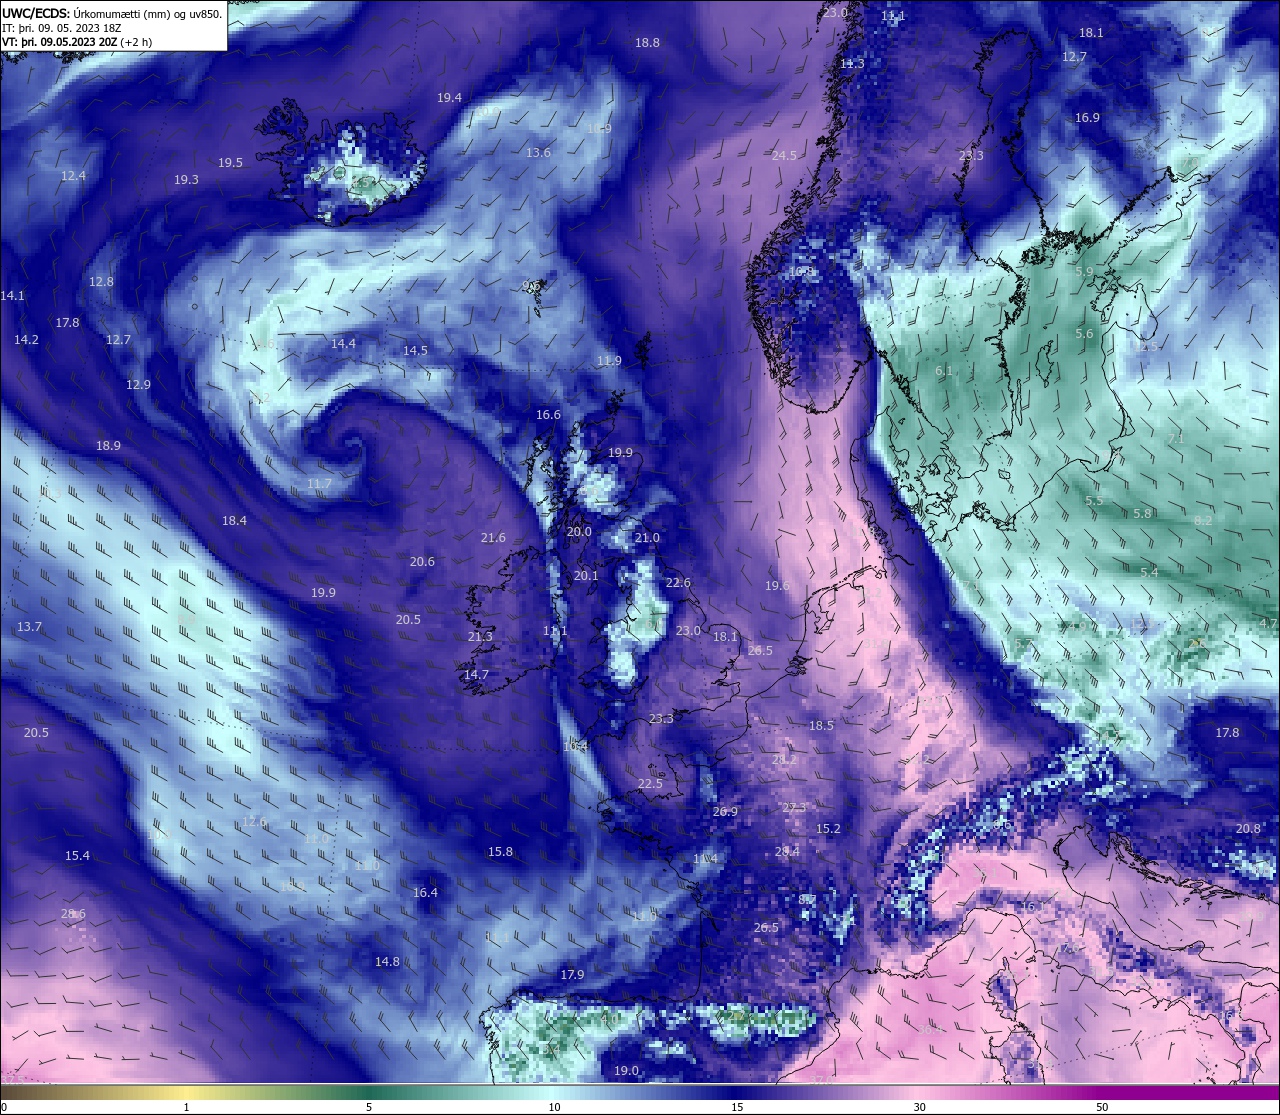Click the map value 14.2
Viewport: 1280px width, 1115px height.
(x=26, y=340)
